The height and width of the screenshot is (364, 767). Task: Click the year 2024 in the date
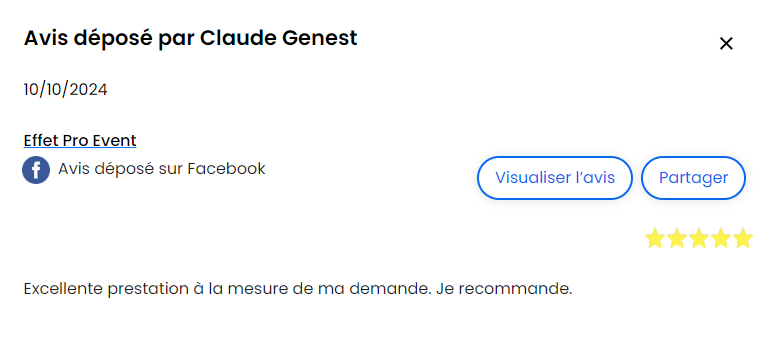88,90
